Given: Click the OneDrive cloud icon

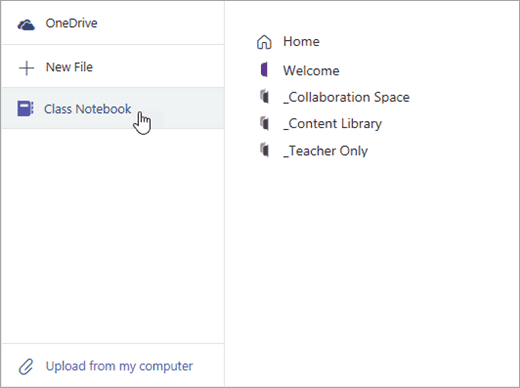Looking at the screenshot, I should 26,25.
